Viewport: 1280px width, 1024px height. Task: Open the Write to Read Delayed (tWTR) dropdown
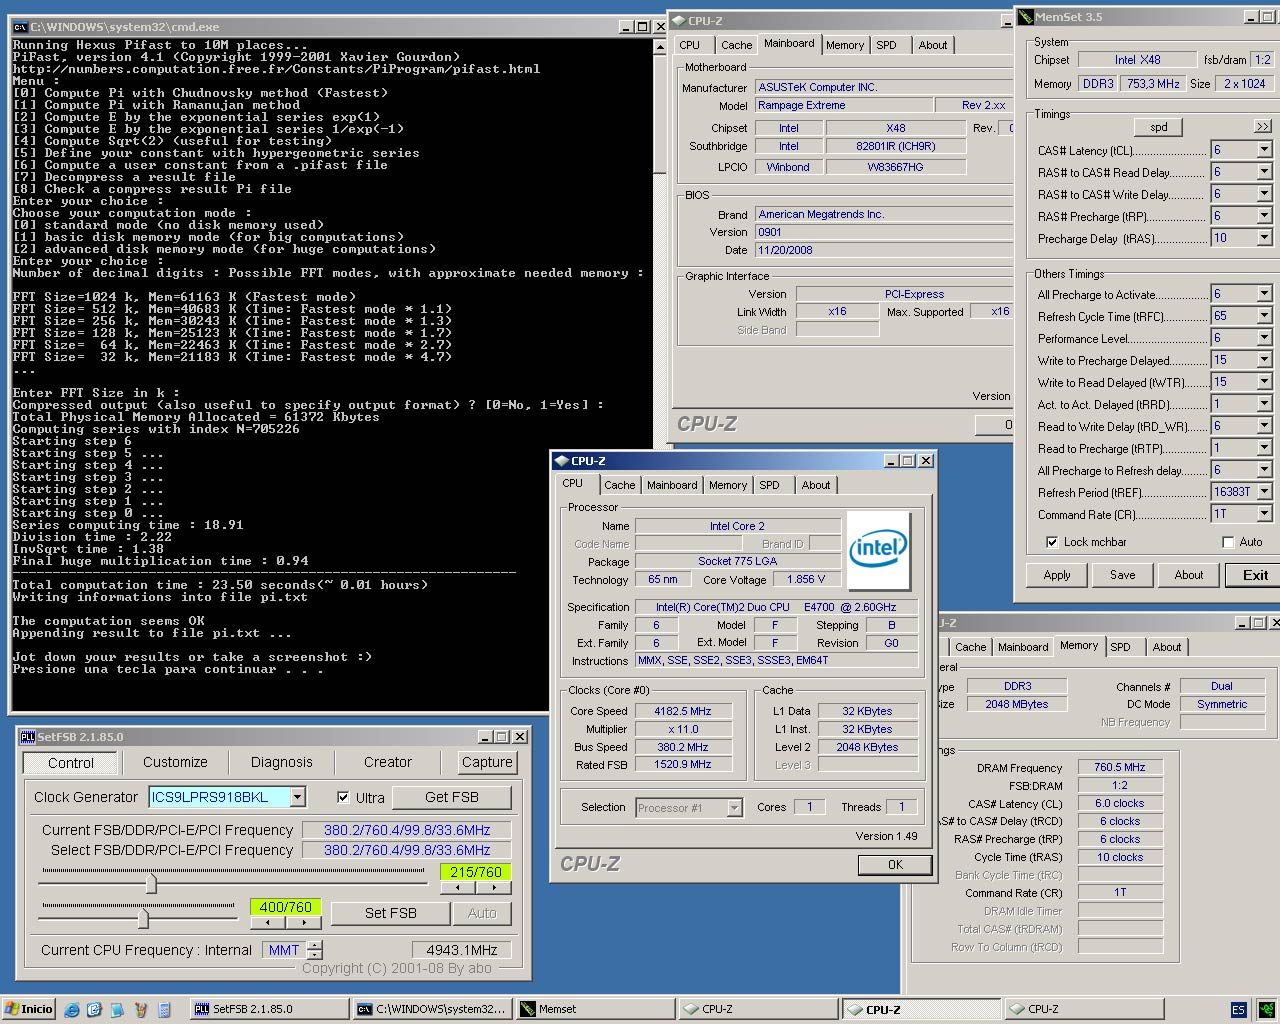point(1265,382)
